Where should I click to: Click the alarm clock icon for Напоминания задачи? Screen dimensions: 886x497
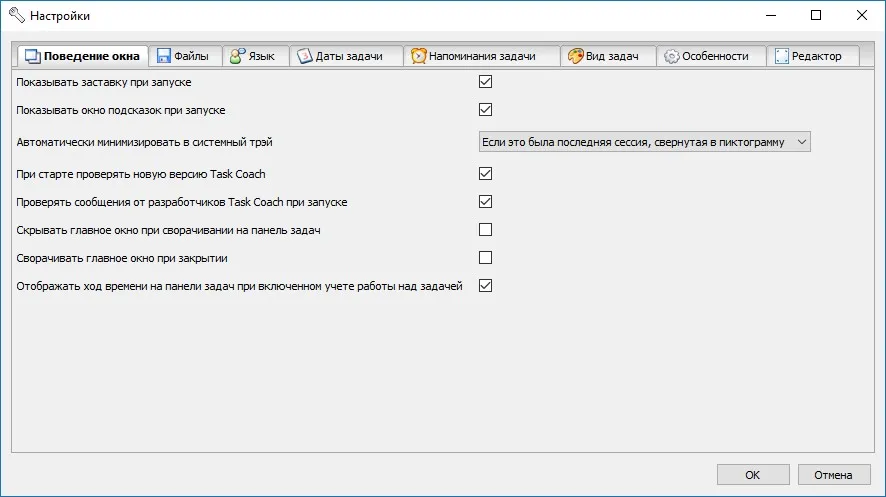click(x=418, y=56)
